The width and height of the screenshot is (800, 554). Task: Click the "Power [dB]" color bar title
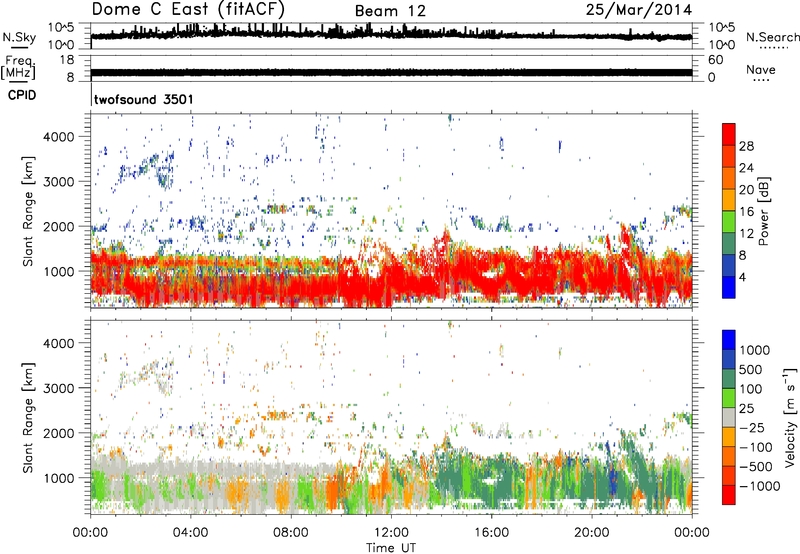(763, 211)
